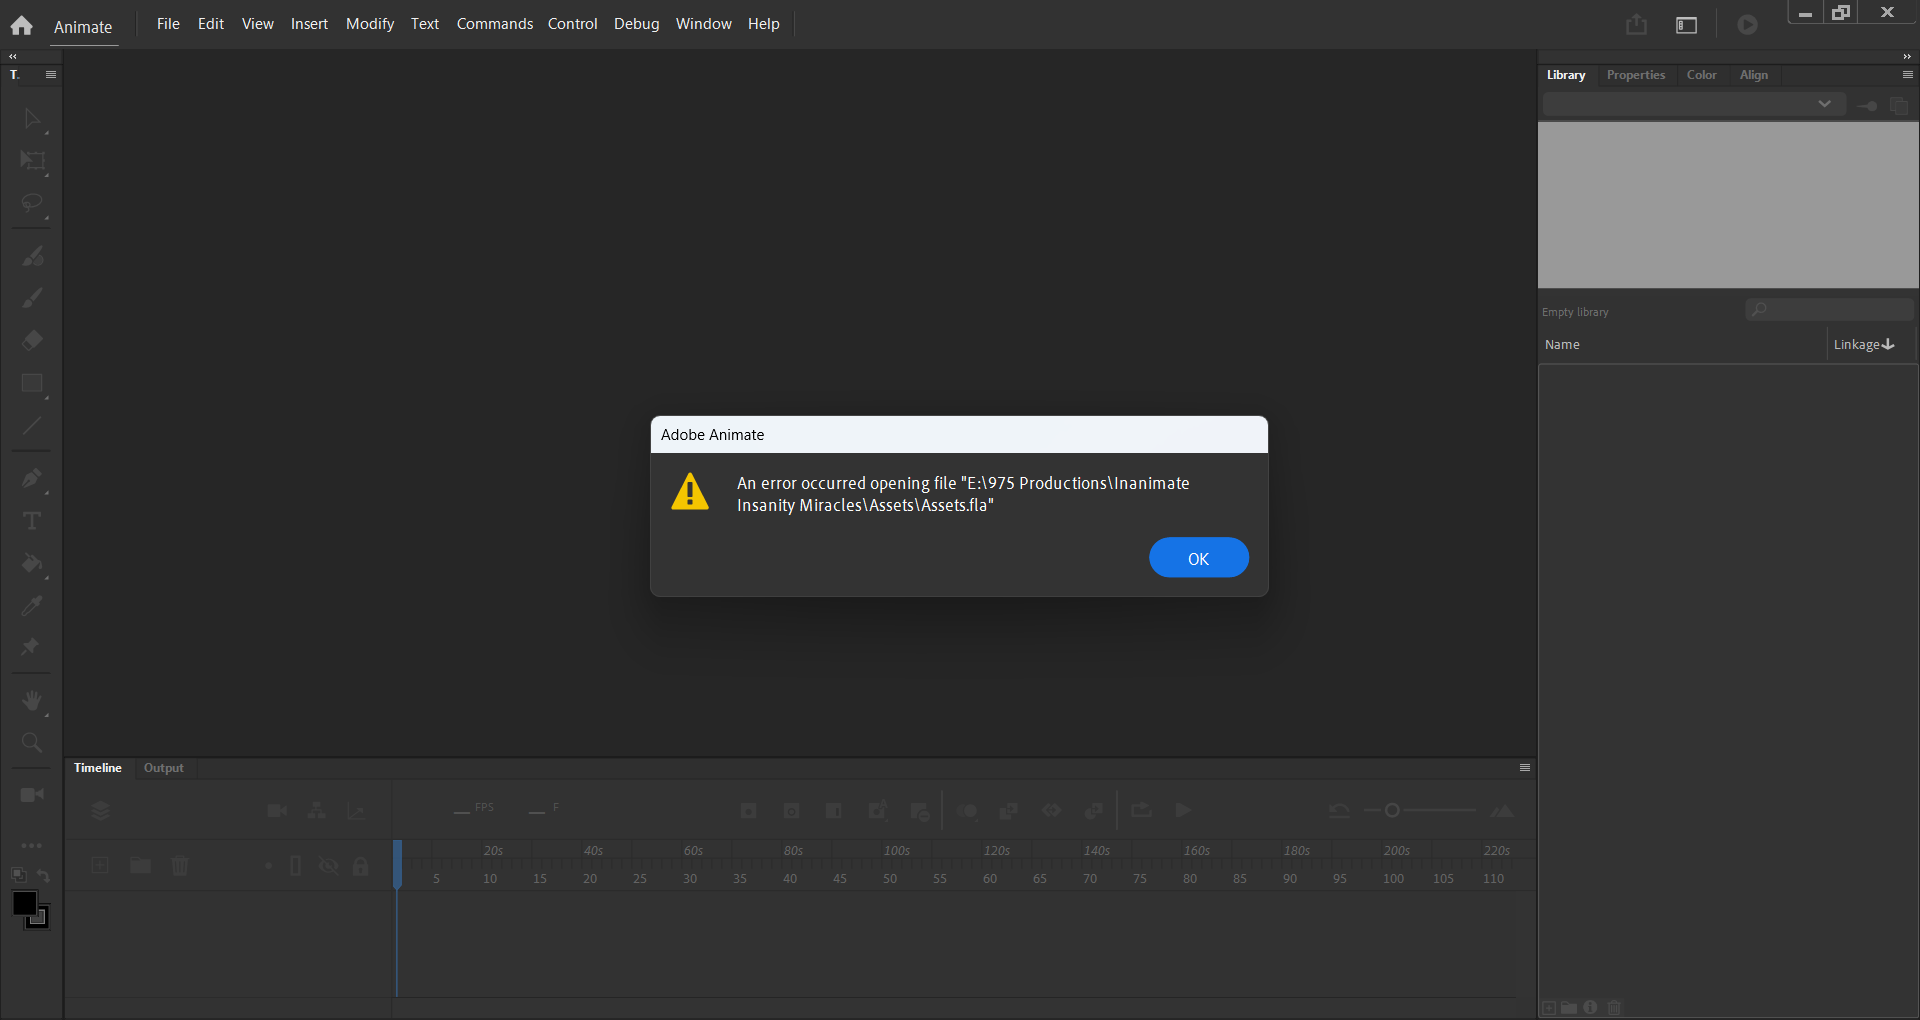The width and height of the screenshot is (1920, 1020).
Task: Open the Insert menu
Action: (309, 24)
